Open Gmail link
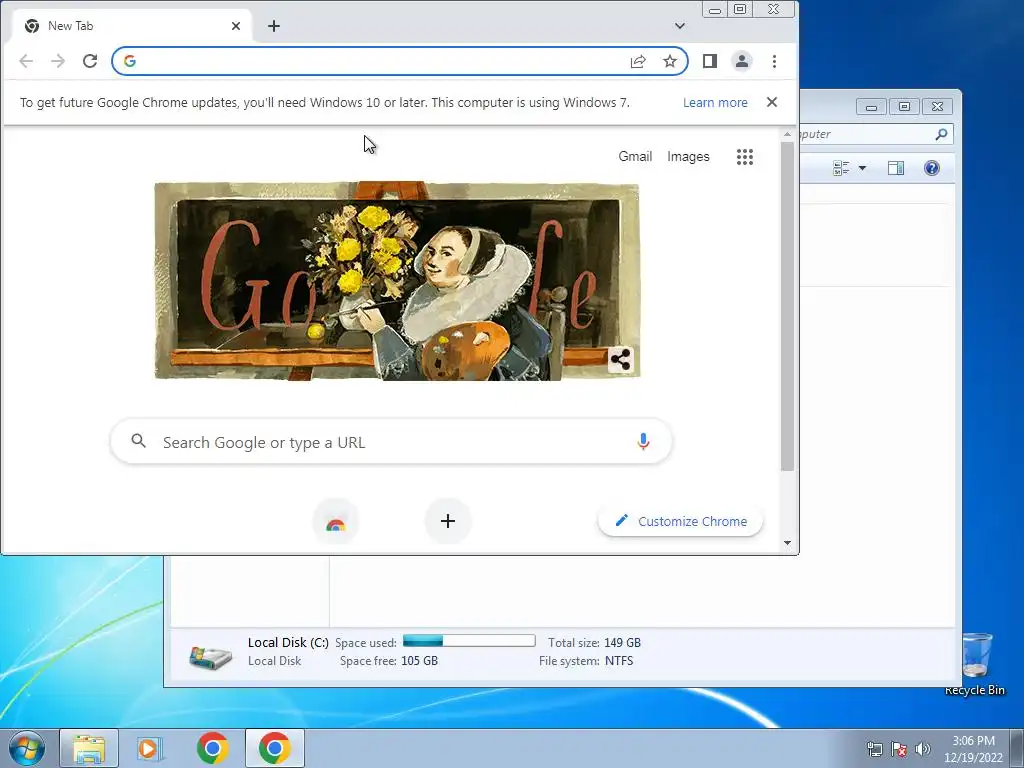This screenshot has width=1024, height=768. click(x=635, y=156)
